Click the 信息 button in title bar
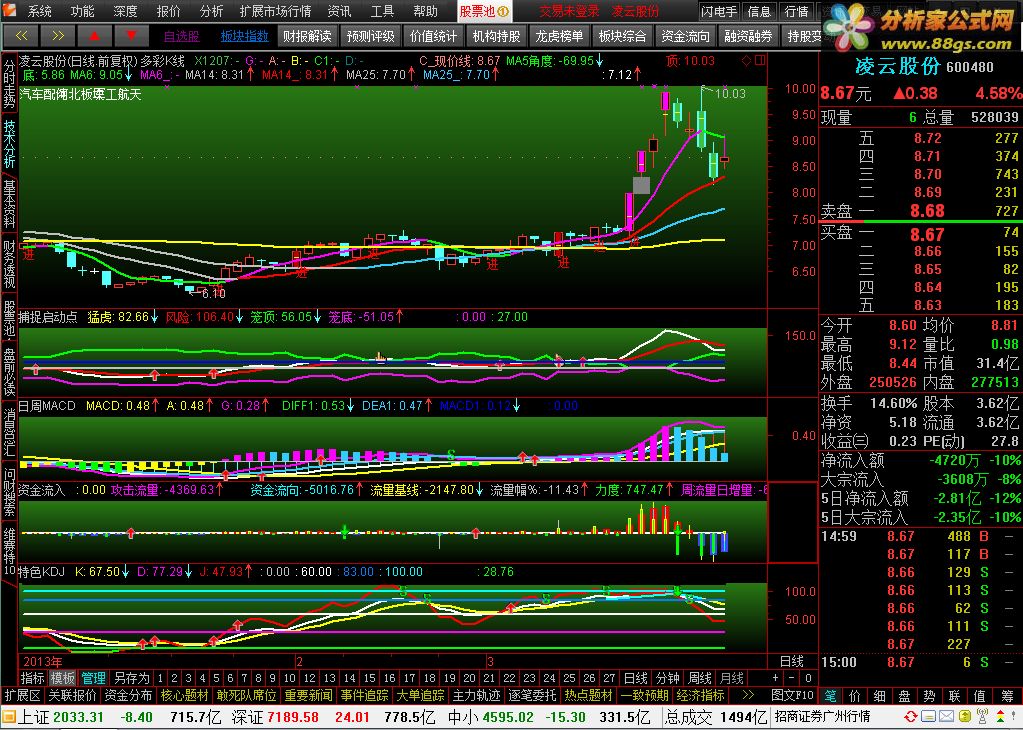The width and height of the screenshot is (1023, 730). click(x=759, y=11)
